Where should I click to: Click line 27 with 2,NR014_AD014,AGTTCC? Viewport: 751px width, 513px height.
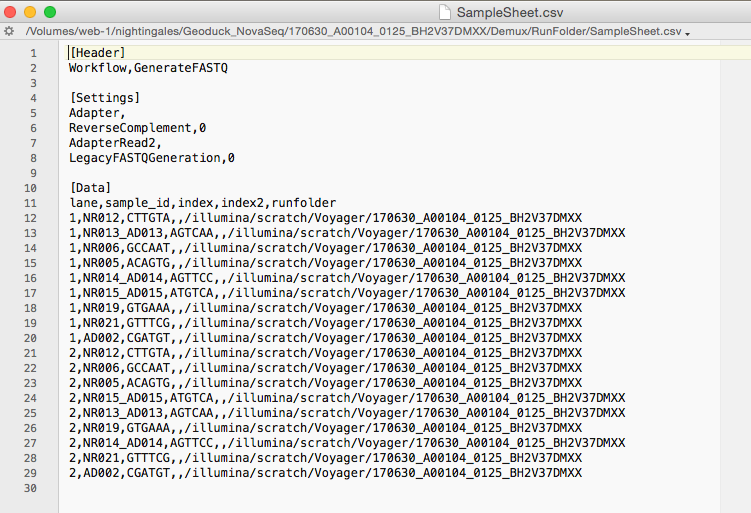(347, 443)
